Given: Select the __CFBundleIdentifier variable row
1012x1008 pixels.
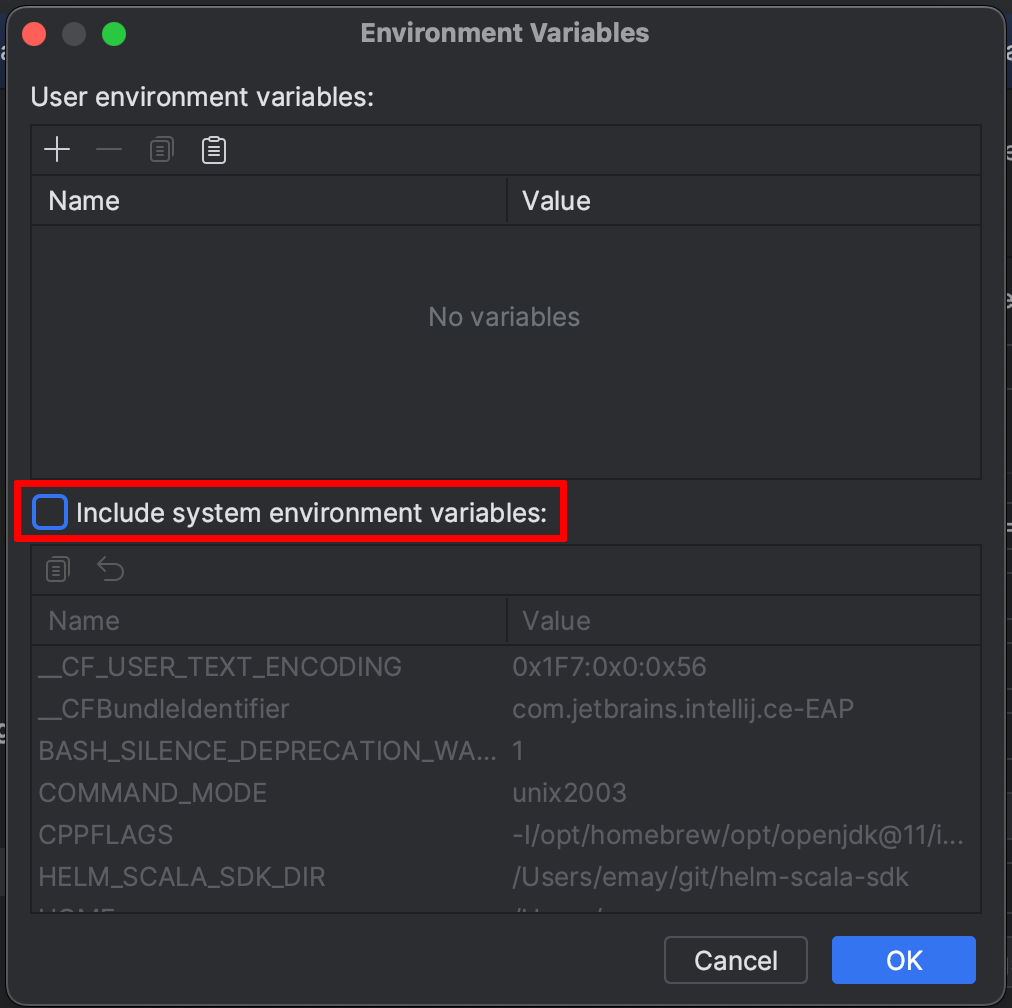Looking at the screenshot, I should point(164,709).
